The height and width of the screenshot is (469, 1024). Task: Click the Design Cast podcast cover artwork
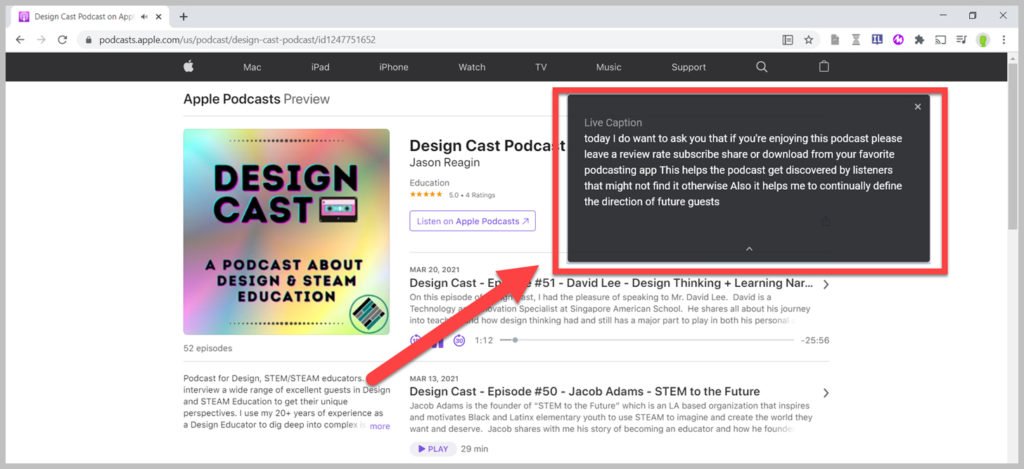[x=286, y=232]
